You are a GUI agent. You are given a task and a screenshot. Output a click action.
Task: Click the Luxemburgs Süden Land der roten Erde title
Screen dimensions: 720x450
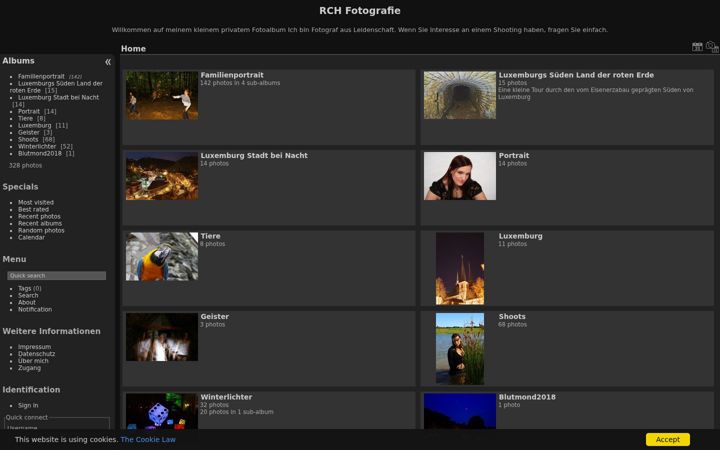[576, 75]
